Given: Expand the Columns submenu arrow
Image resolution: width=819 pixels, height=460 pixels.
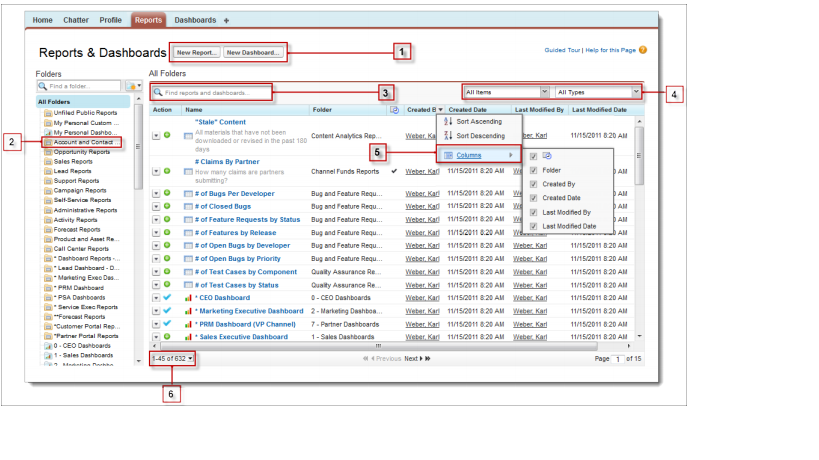Looking at the screenshot, I should (511, 155).
